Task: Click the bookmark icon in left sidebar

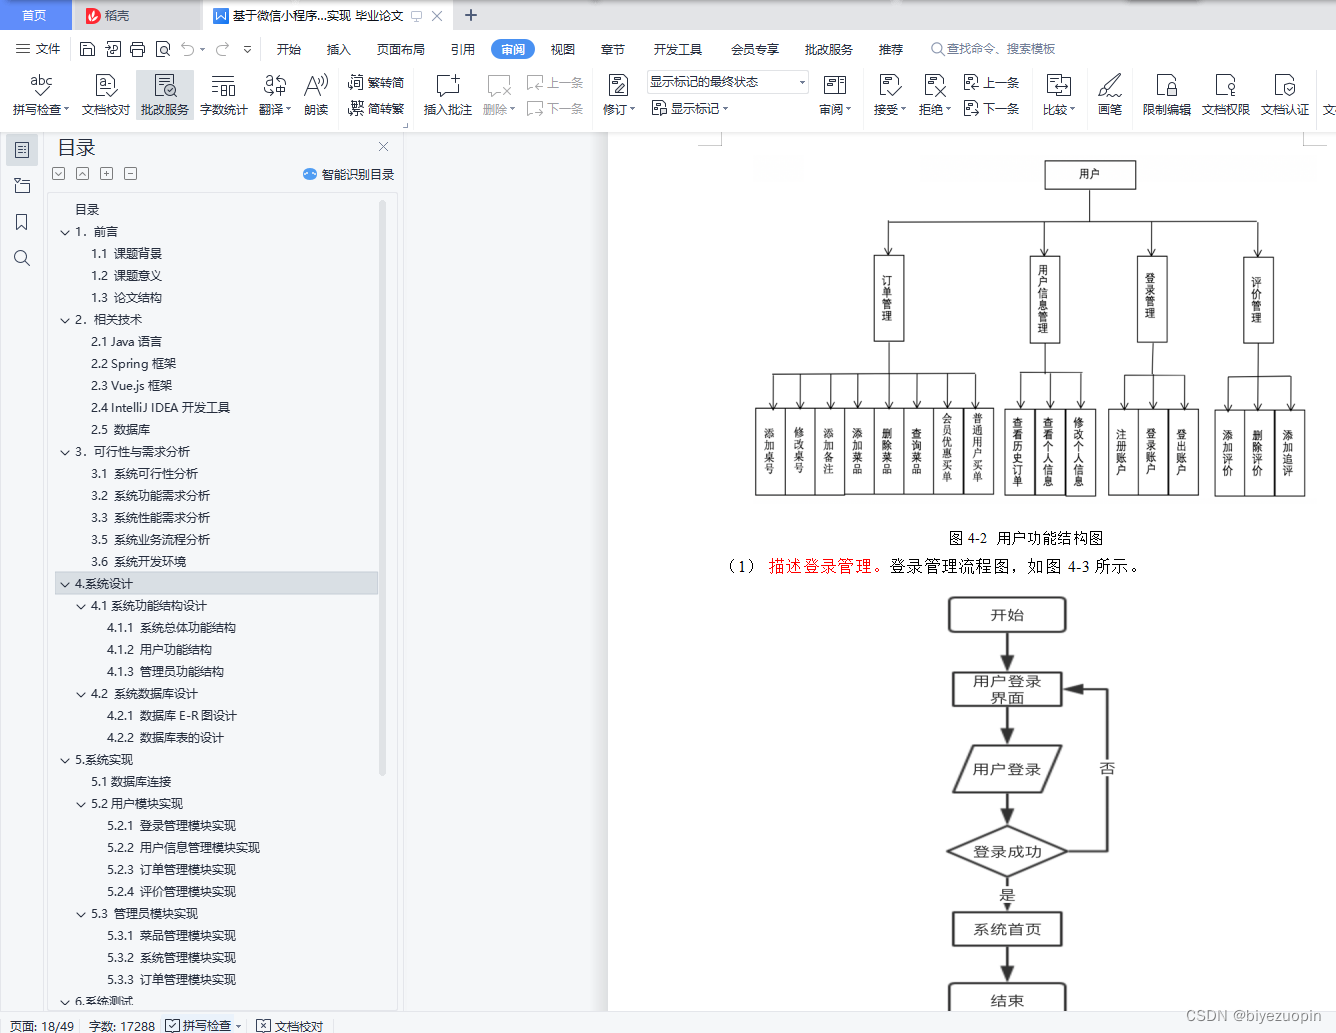Action: click(22, 222)
